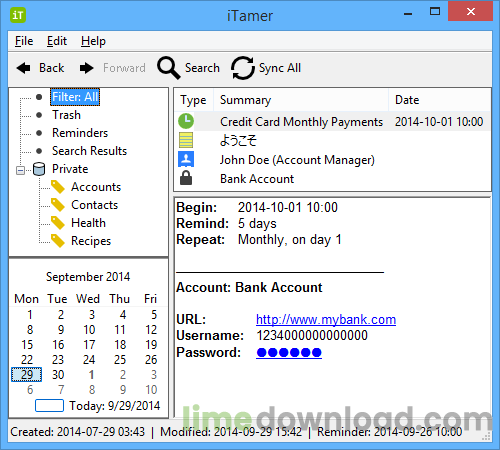Select the yellow note icon entry

186,140
